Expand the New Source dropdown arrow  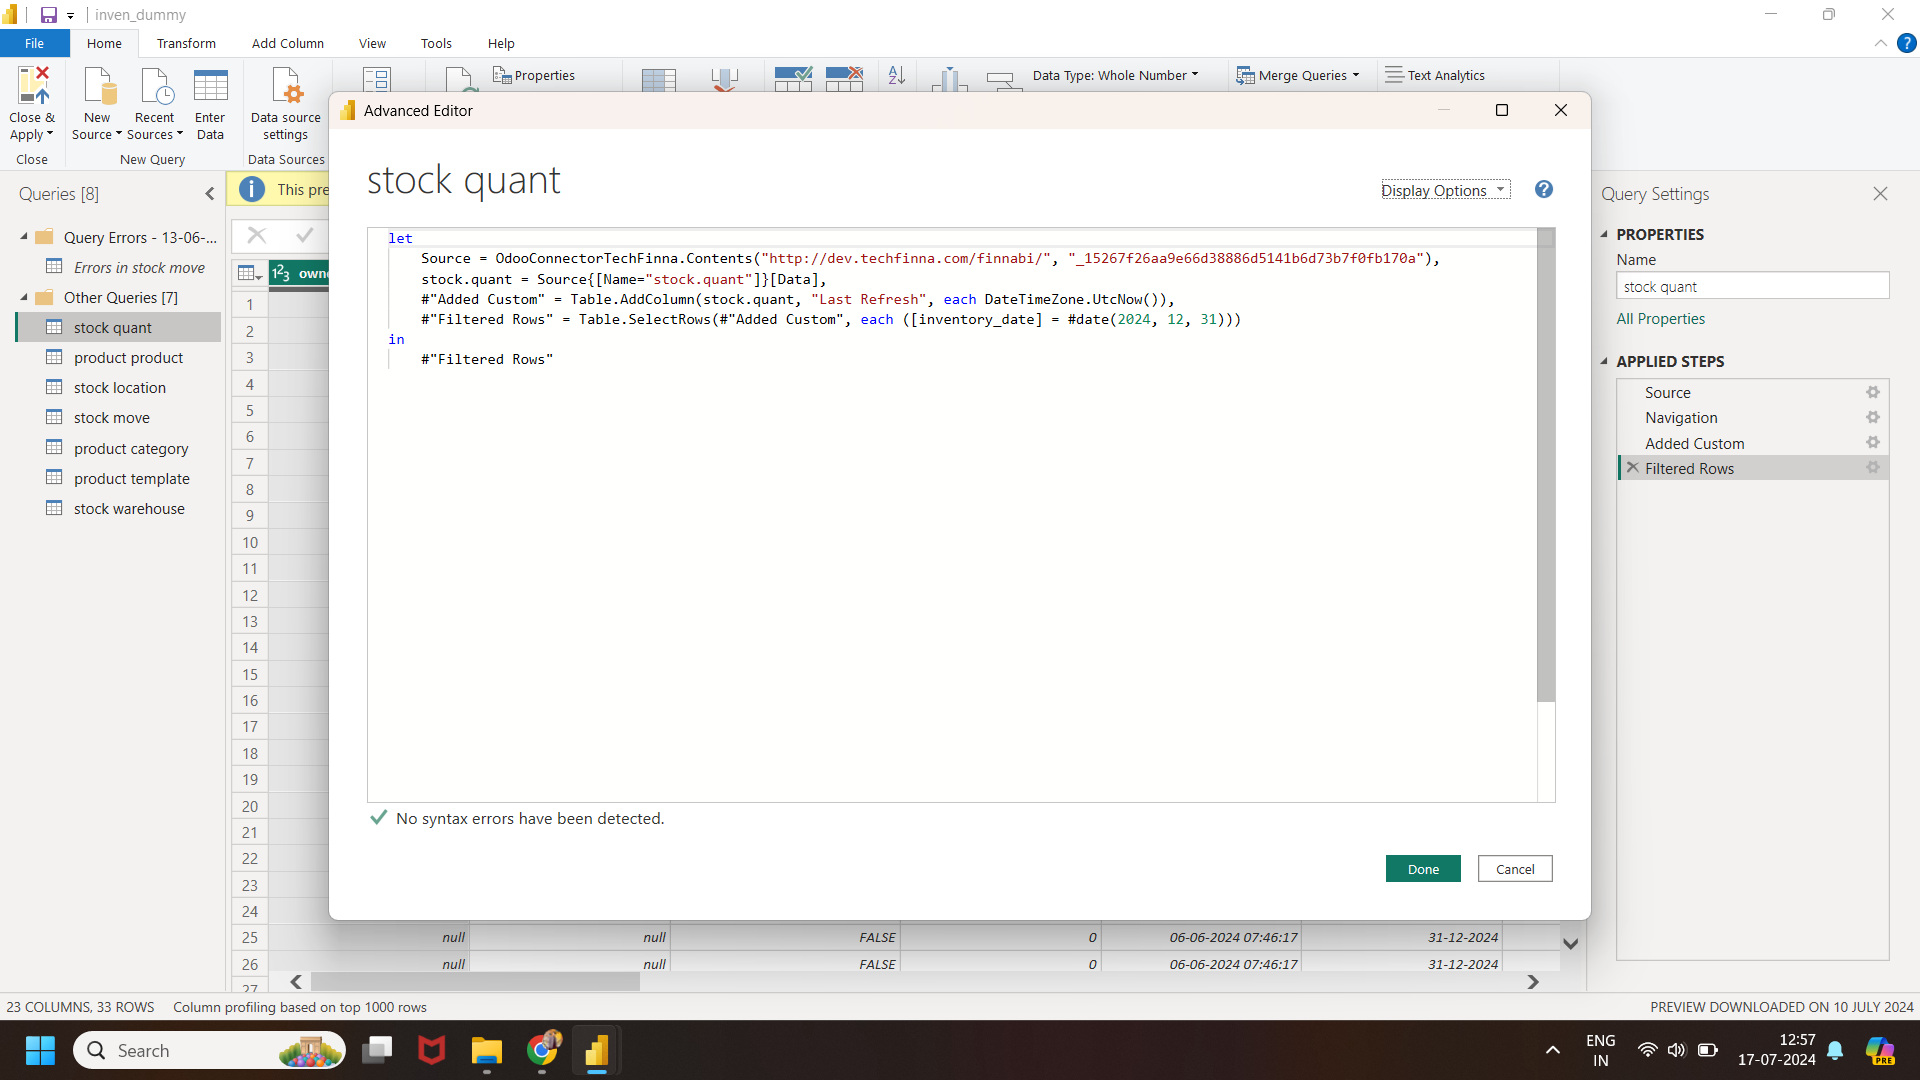118,134
